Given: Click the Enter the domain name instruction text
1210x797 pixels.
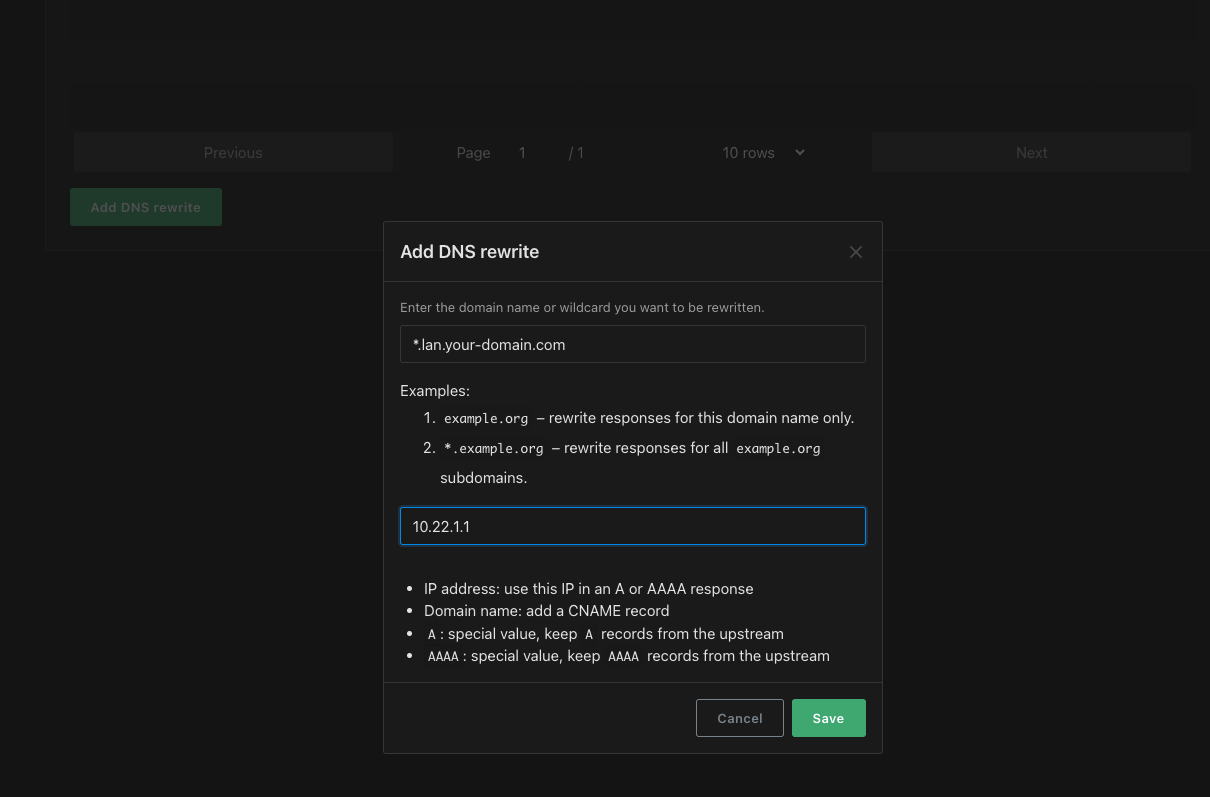Looking at the screenshot, I should pyautogui.click(x=582, y=308).
